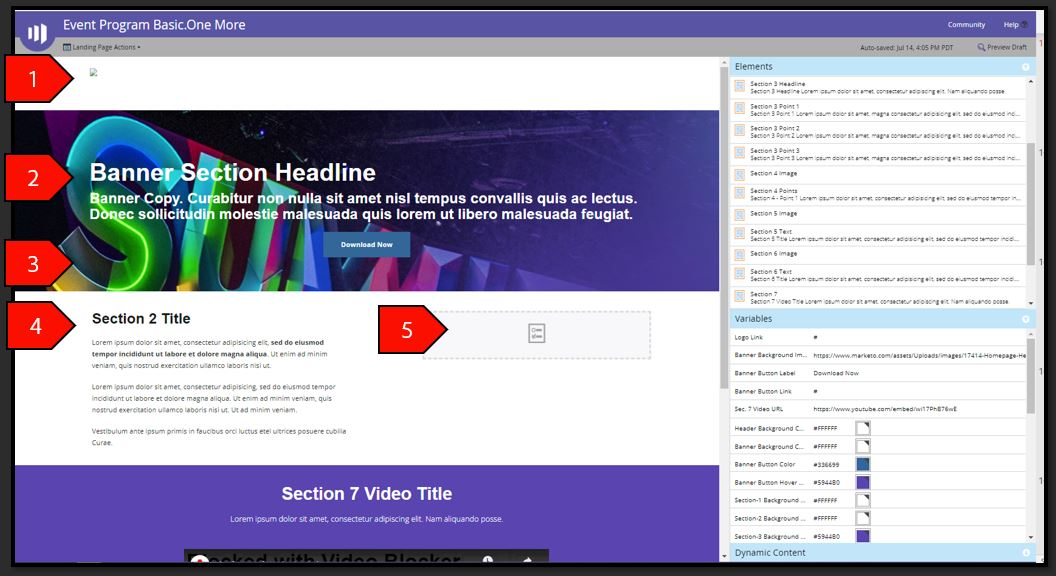Click the Section 4 Points element icon
The image size is (1056, 576).
click(739, 193)
